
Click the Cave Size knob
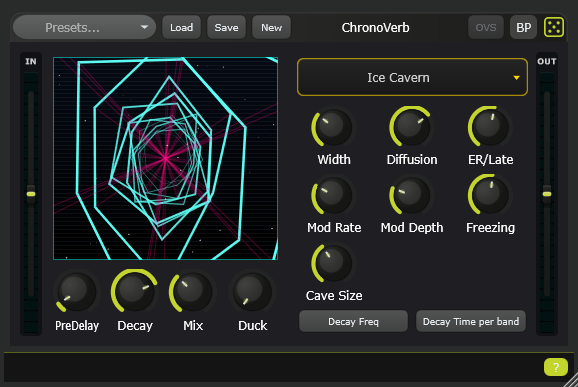(333, 263)
